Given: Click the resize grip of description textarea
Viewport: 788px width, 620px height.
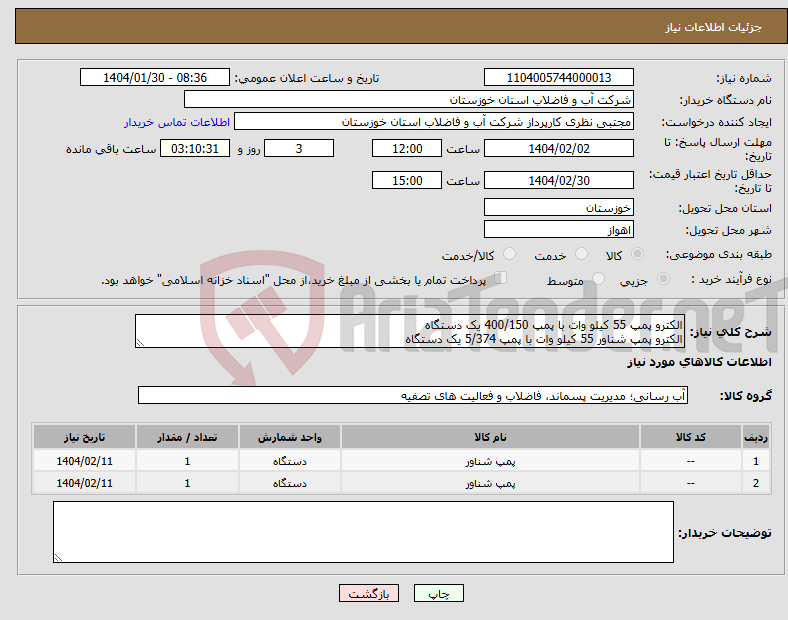Looking at the screenshot, I should coord(140,343).
